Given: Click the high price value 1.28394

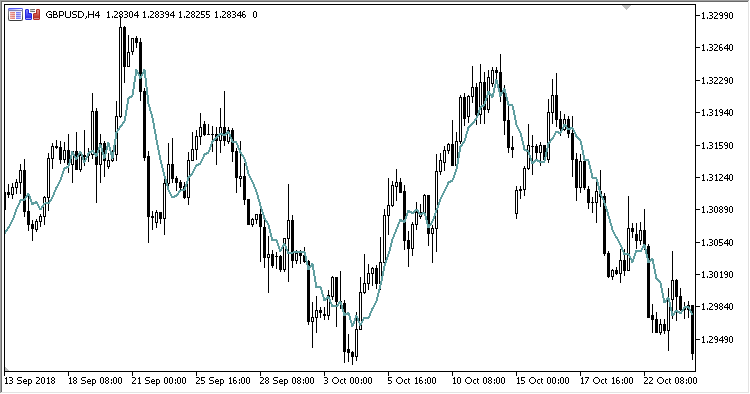Looking at the screenshot, I should click(x=159, y=15).
